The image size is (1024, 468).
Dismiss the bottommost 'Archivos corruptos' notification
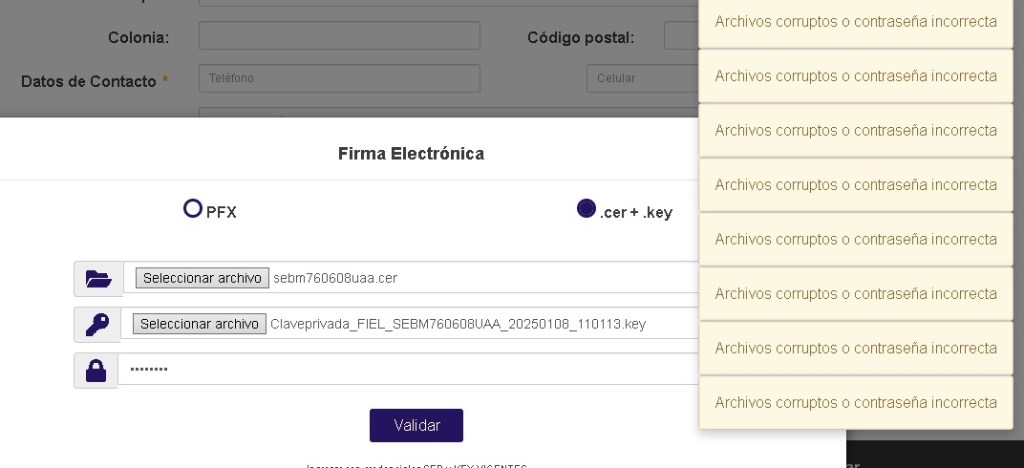tap(856, 403)
